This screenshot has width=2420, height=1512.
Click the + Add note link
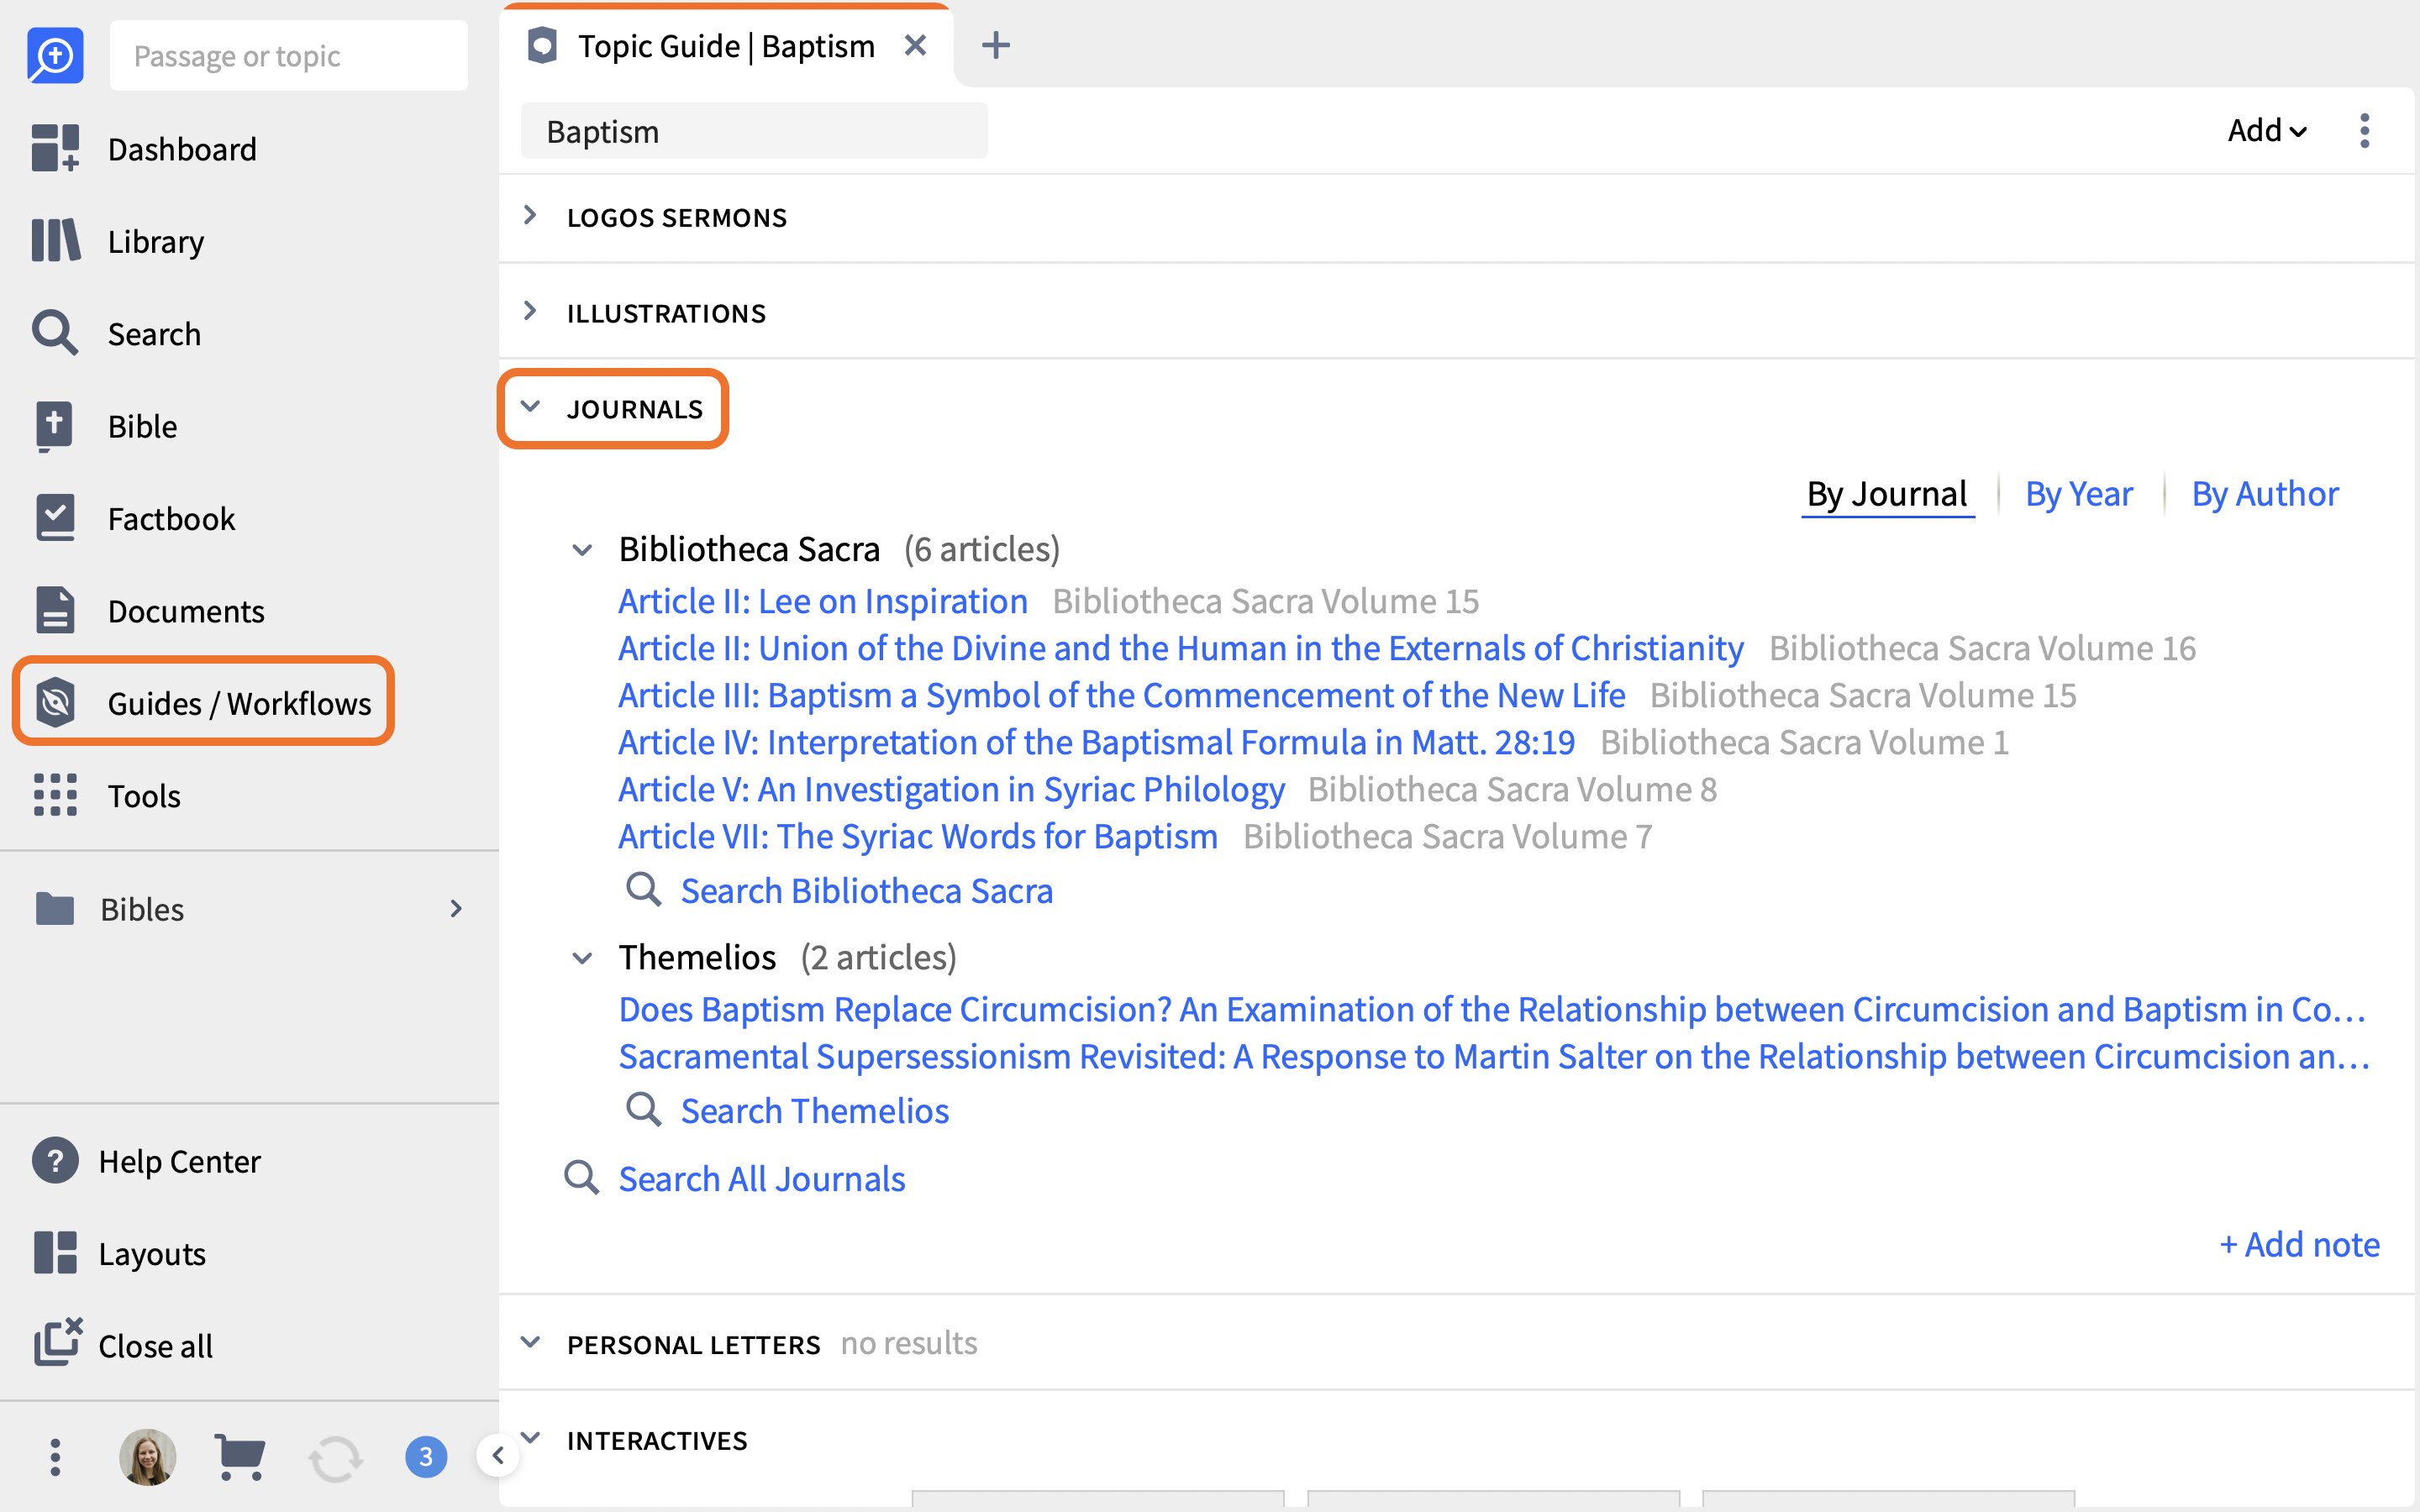pyautogui.click(x=2299, y=1244)
